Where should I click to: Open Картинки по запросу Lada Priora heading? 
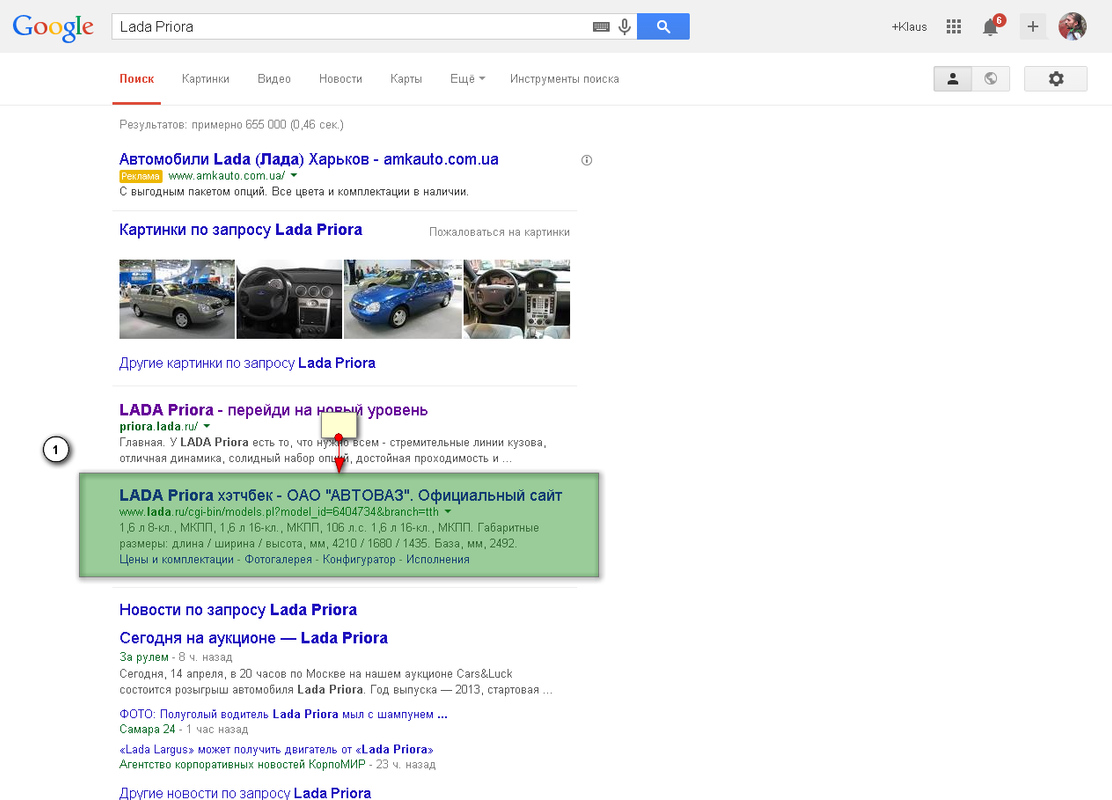pos(240,230)
